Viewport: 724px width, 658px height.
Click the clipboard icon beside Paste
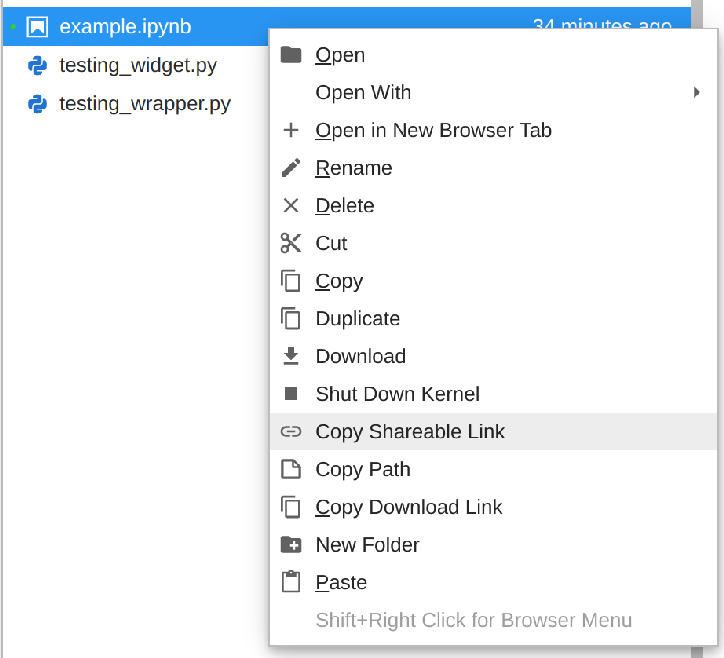point(291,582)
